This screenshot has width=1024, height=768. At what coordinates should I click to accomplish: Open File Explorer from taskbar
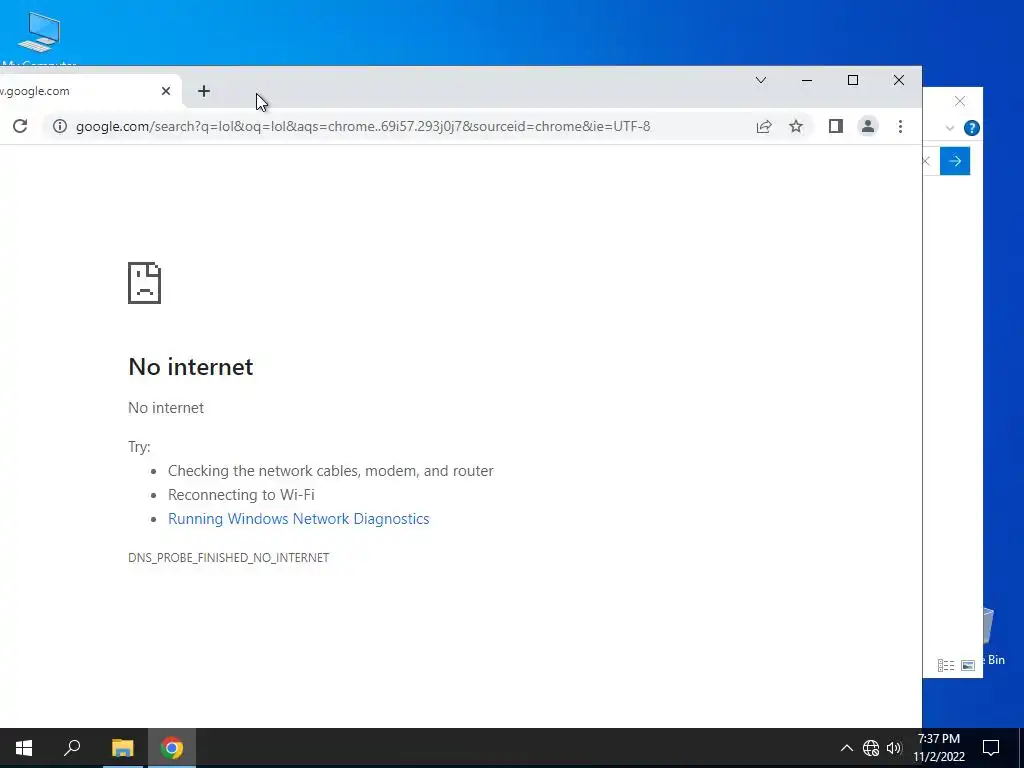pyautogui.click(x=122, y=748)
